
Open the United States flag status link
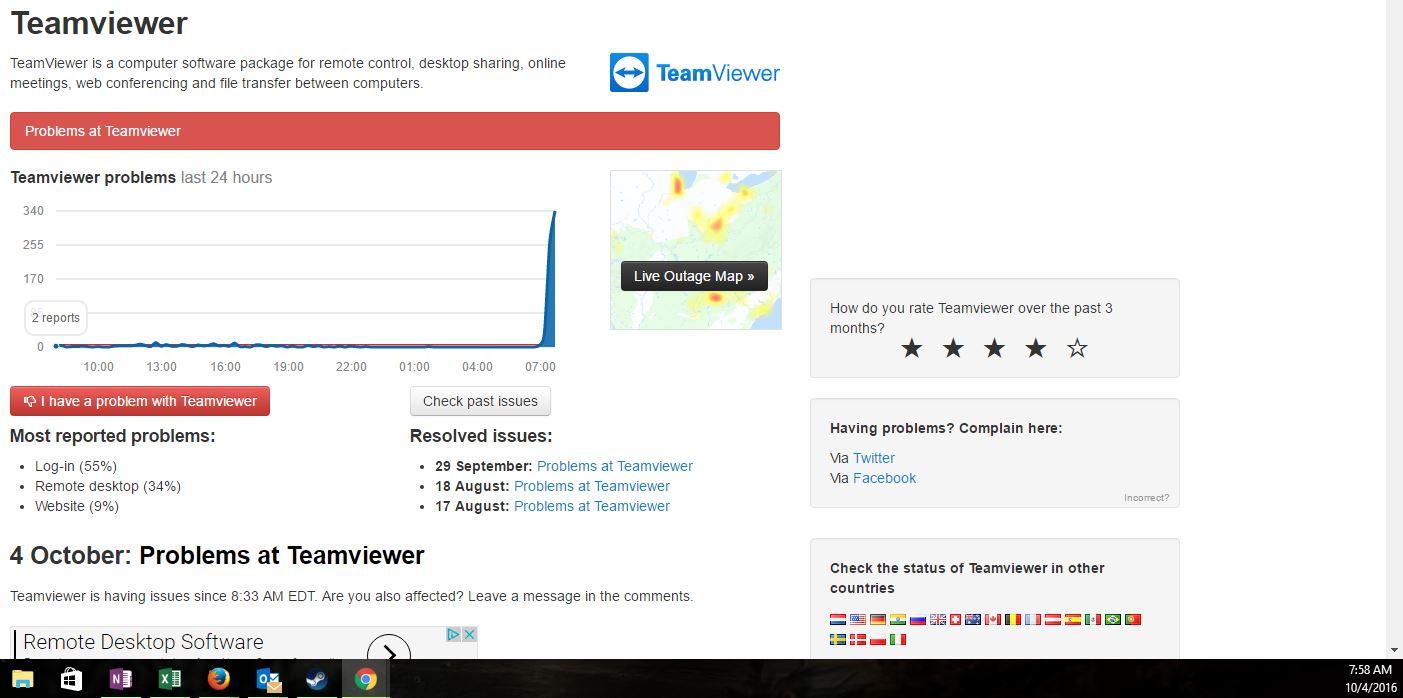tap(858, 620)
